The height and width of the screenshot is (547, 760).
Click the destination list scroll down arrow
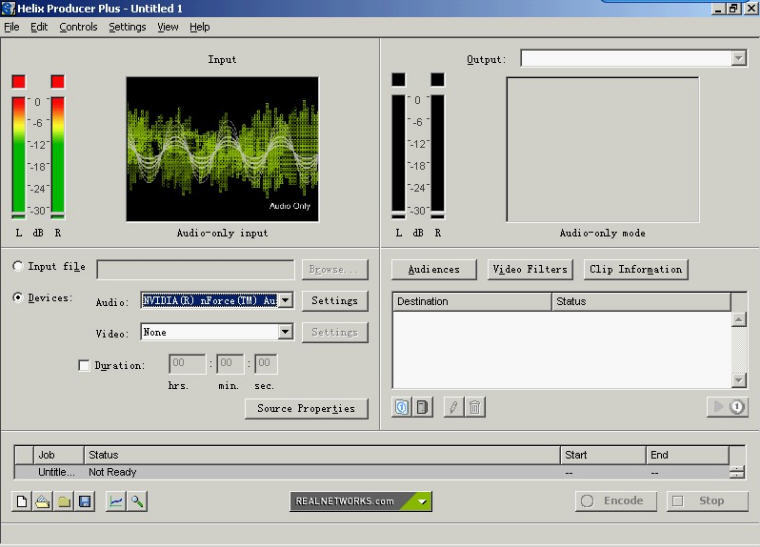click(738, 380)
